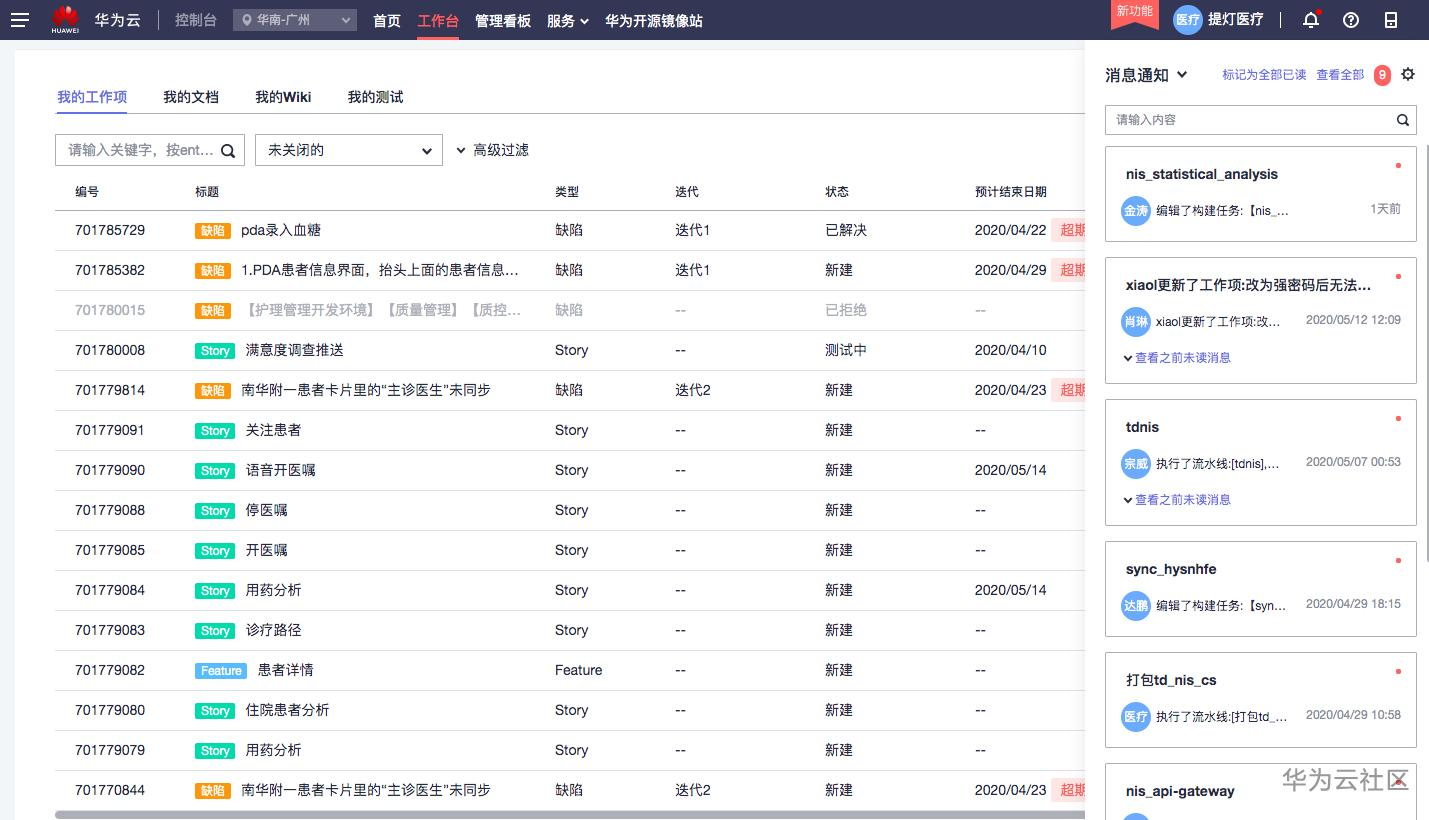Click the 缺陷 tag on pda录入血糖 row
The width and height of the screenshot is (1429, 820).
213,231
